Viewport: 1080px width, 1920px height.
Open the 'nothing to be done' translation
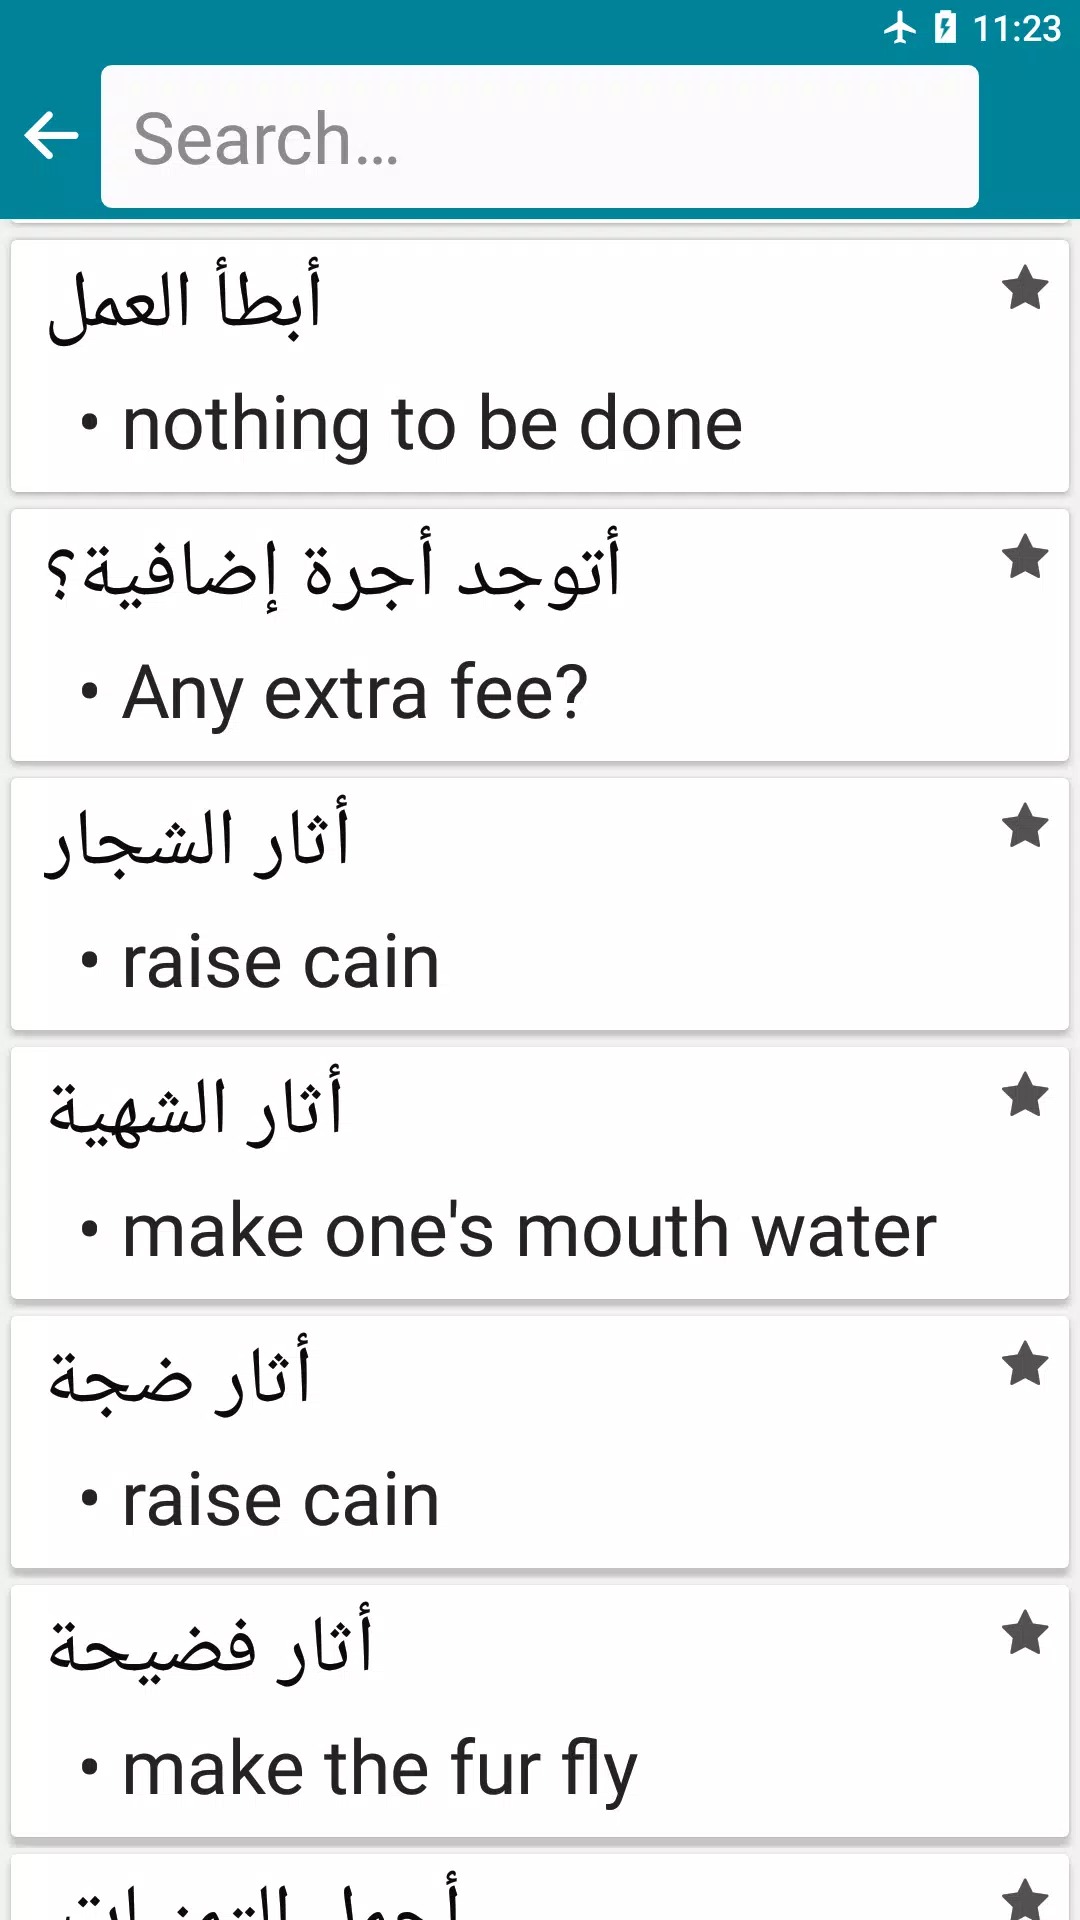pos(432,425)
